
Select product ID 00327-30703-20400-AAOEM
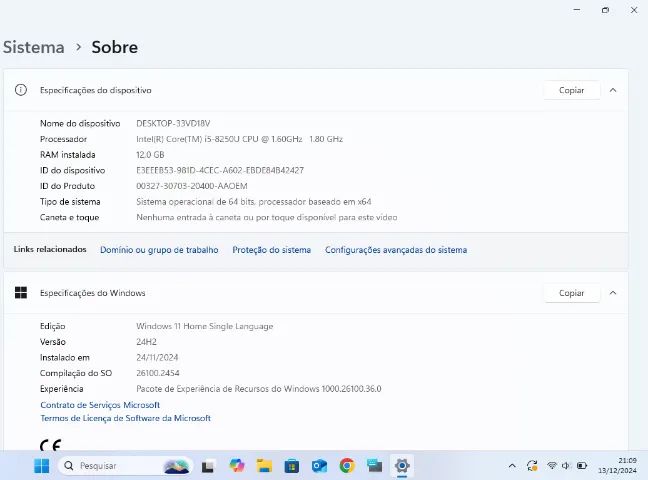click(x=192, y=186)
